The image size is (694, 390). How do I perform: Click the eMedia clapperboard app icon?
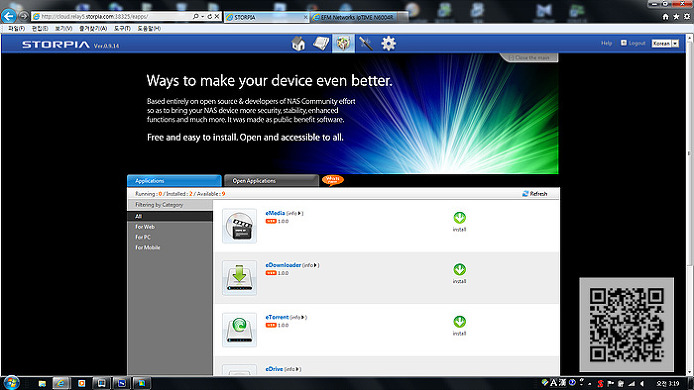click(x=239, y=226)
